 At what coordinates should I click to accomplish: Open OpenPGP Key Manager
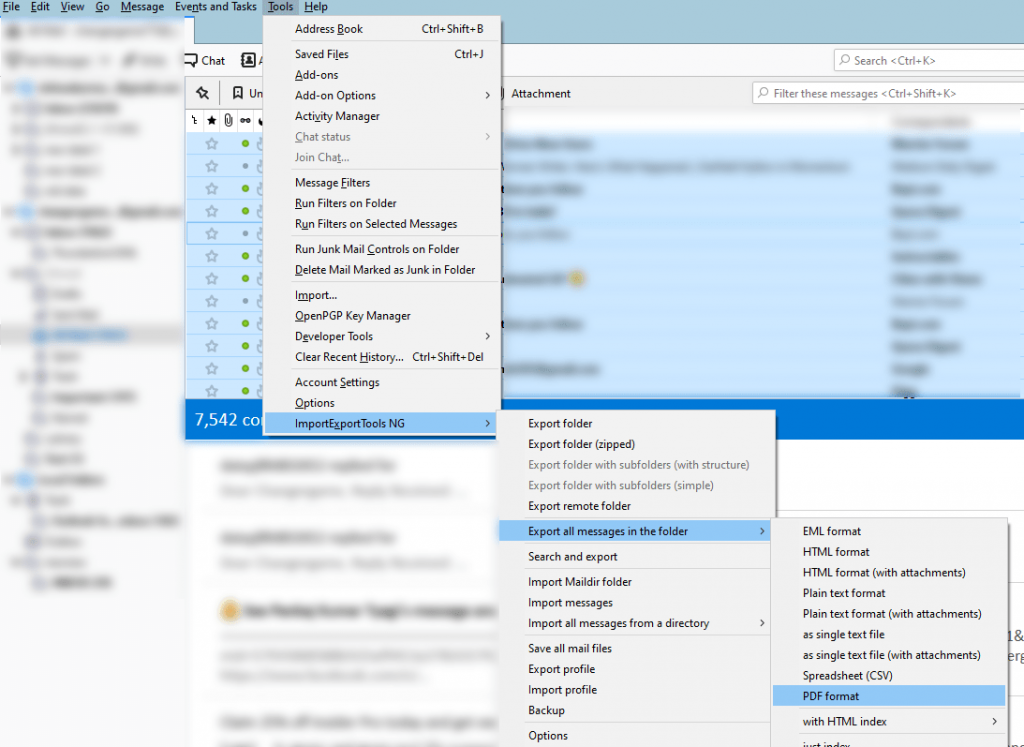(381, 316)
